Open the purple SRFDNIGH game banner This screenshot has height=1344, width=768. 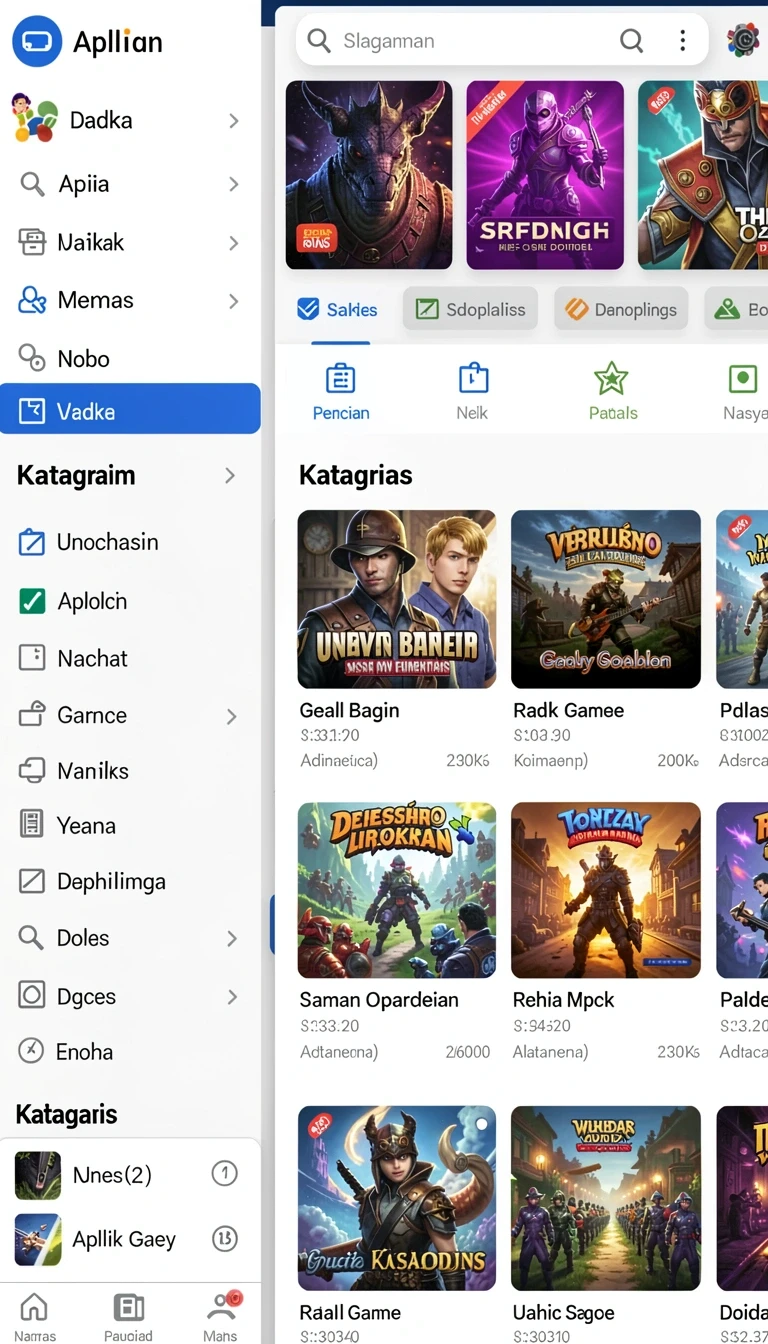point(545,175)
